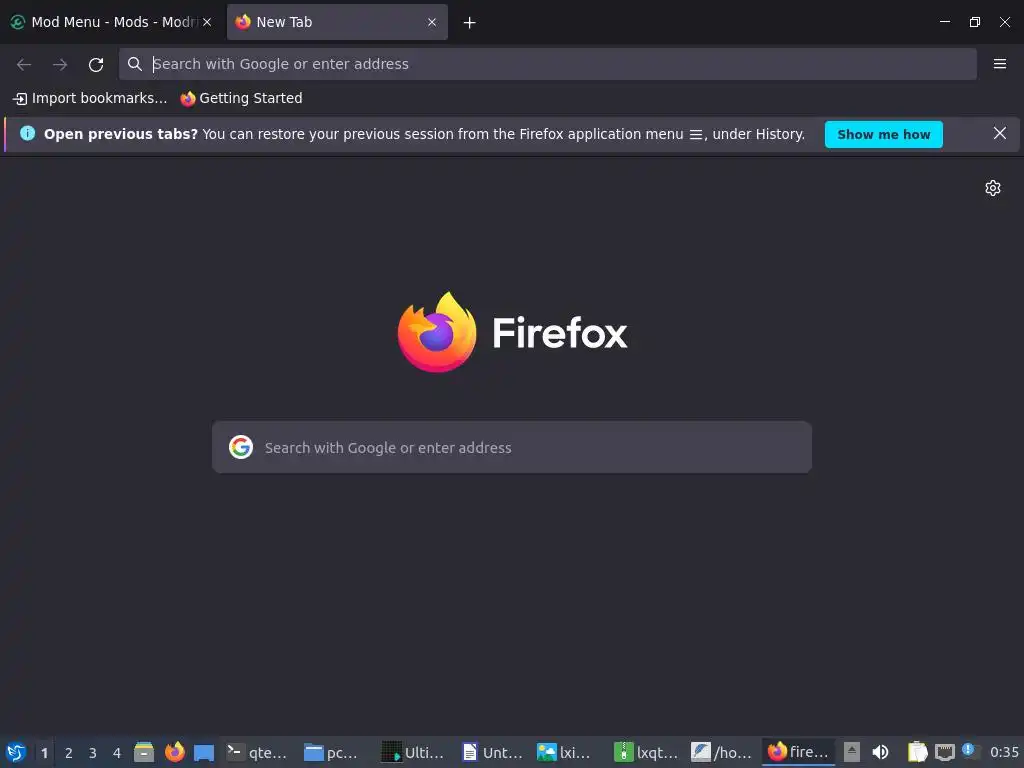Launch Firefox from quick launch panel
1024x768 pixels.
click(x=174, y=752)
